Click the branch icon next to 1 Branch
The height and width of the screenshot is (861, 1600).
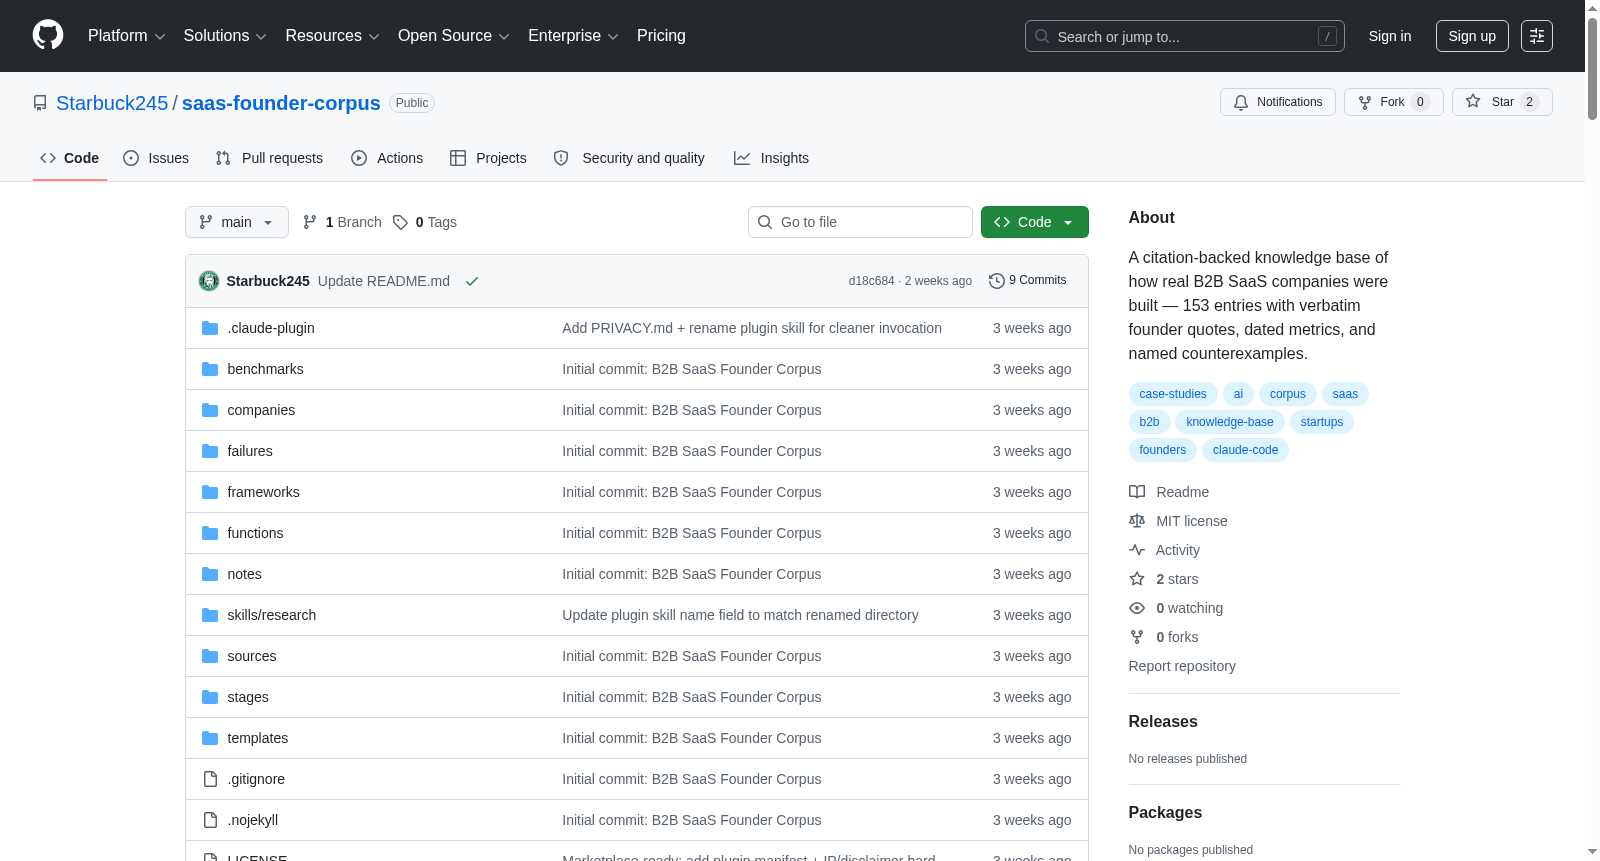(x=310, y=222)
